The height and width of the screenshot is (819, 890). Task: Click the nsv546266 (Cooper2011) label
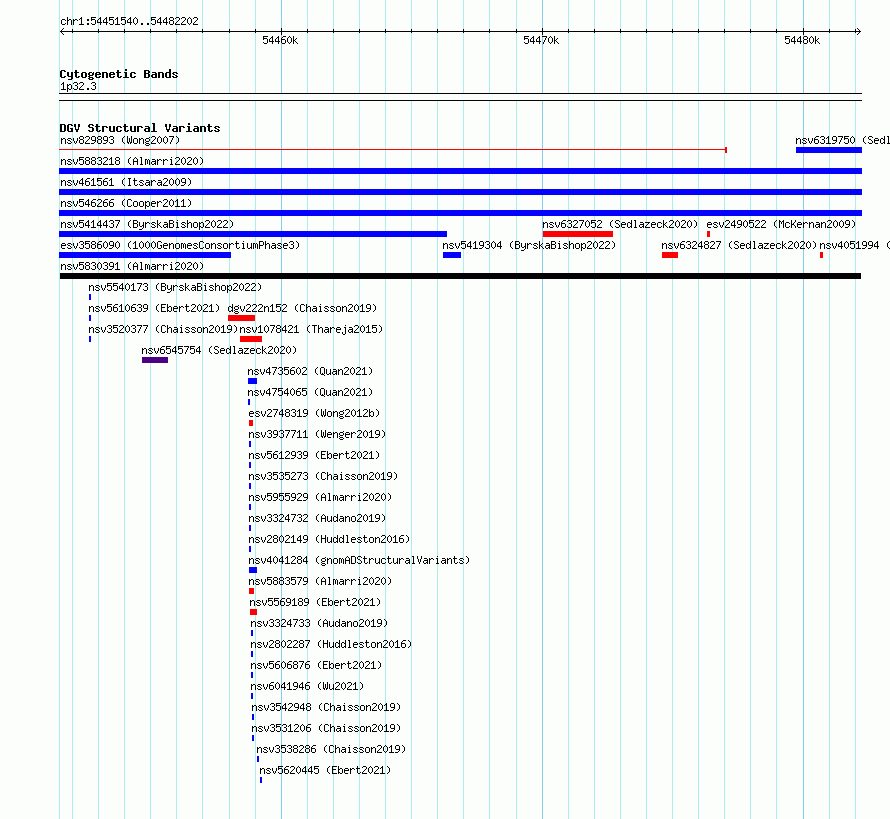coord(126,203)
